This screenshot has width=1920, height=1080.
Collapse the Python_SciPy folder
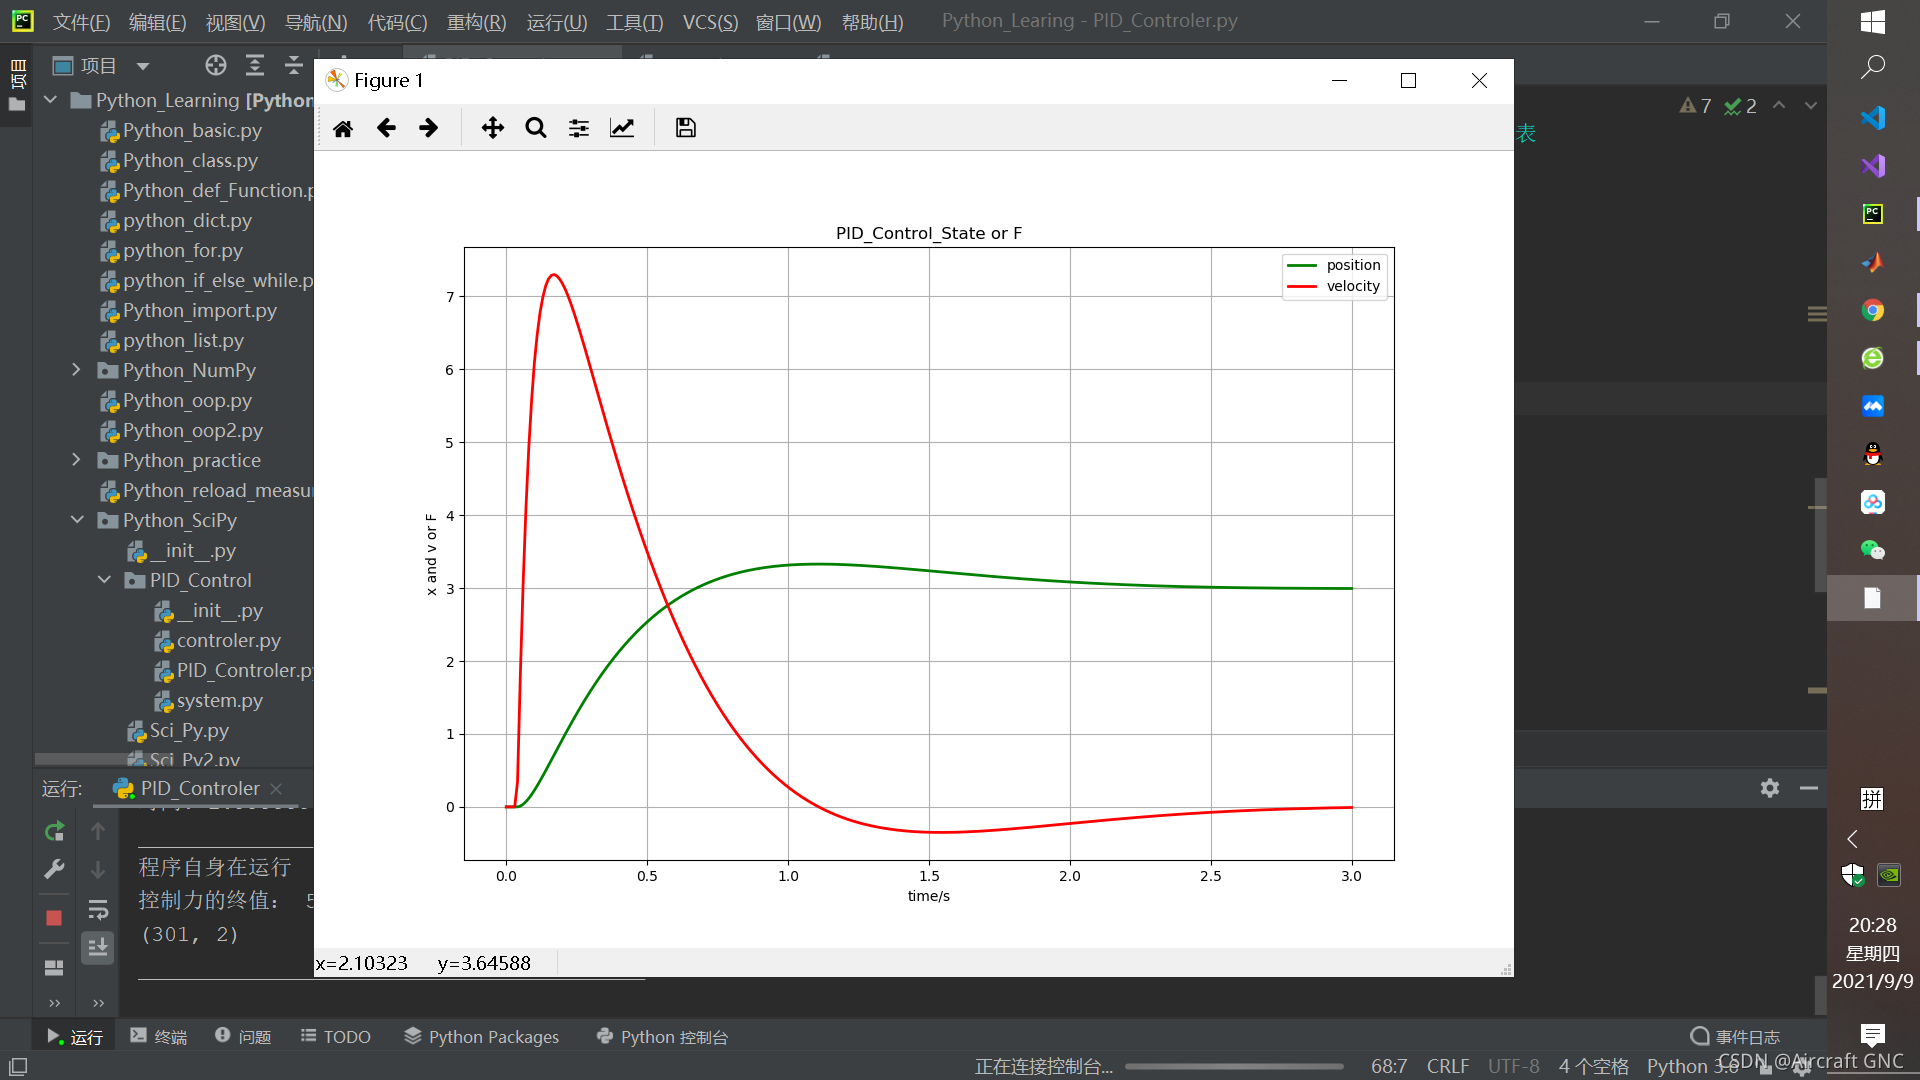tap(77, 520)
